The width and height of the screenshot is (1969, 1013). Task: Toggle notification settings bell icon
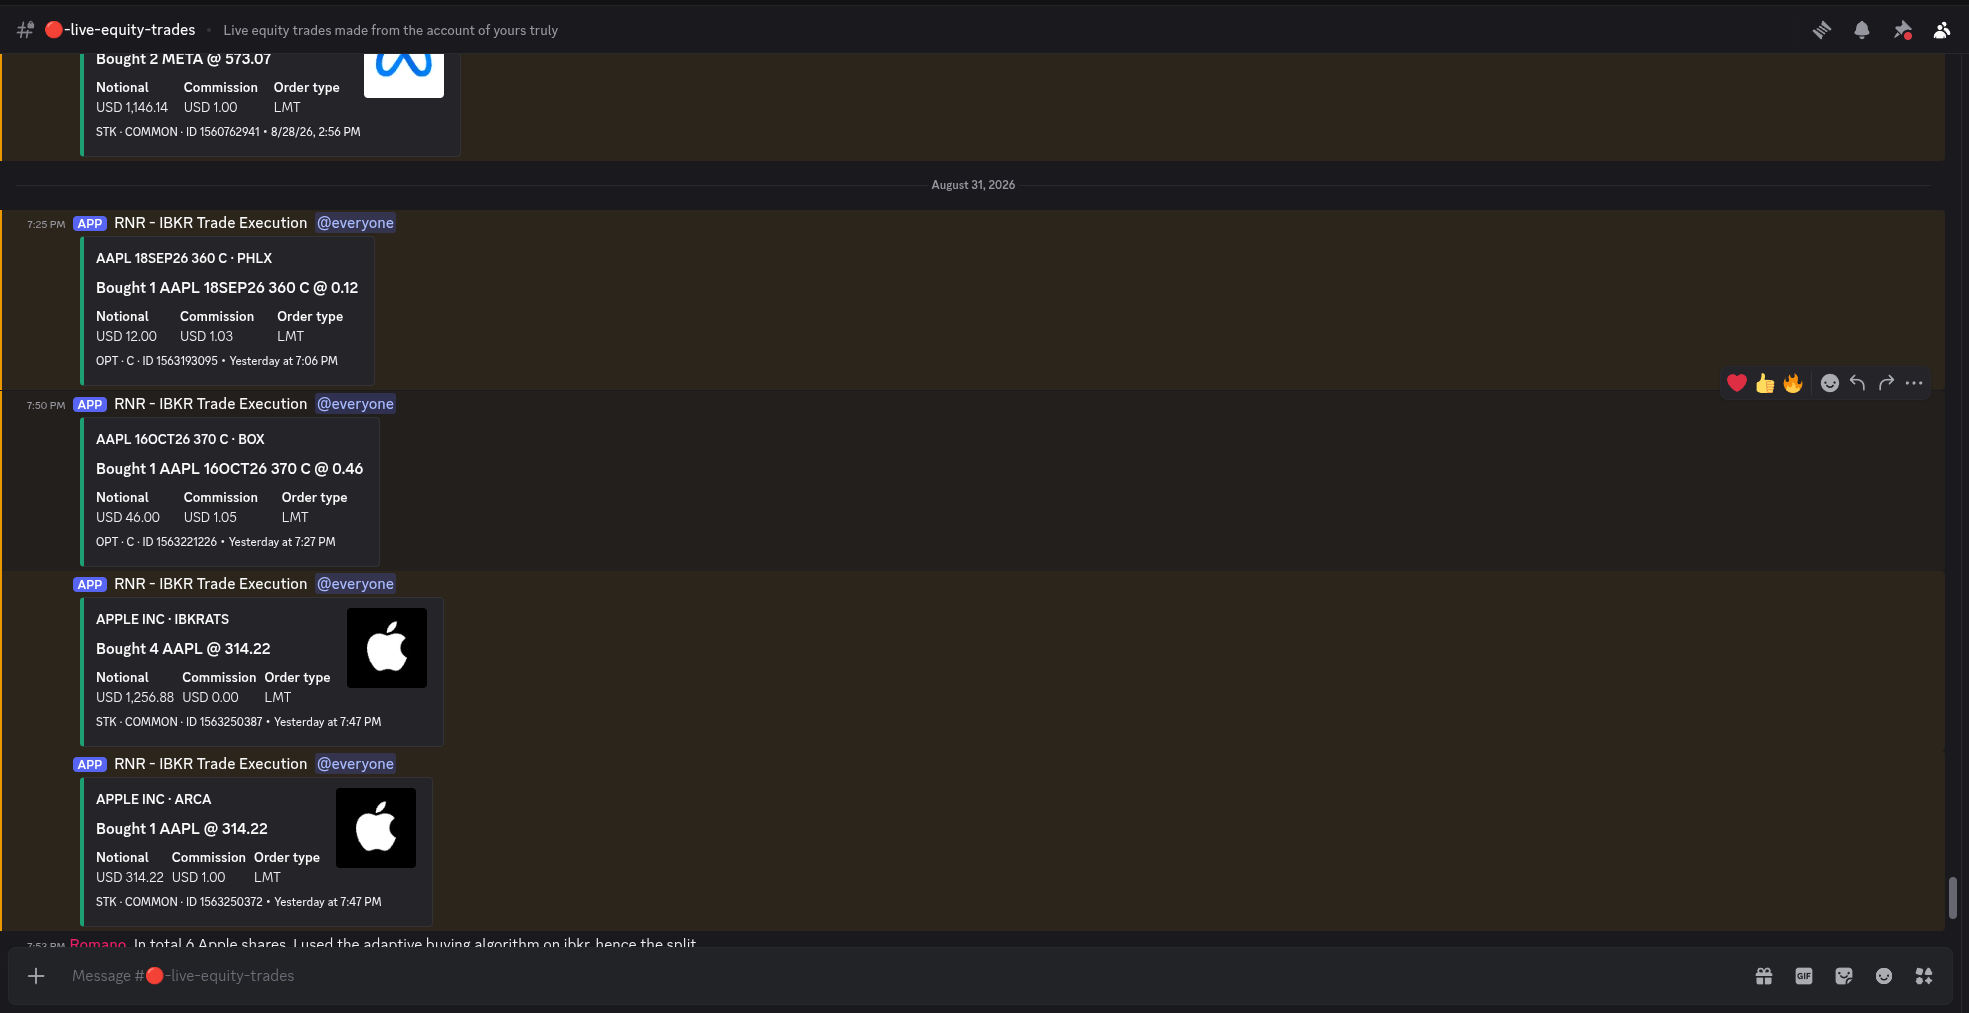(1862, 30)
